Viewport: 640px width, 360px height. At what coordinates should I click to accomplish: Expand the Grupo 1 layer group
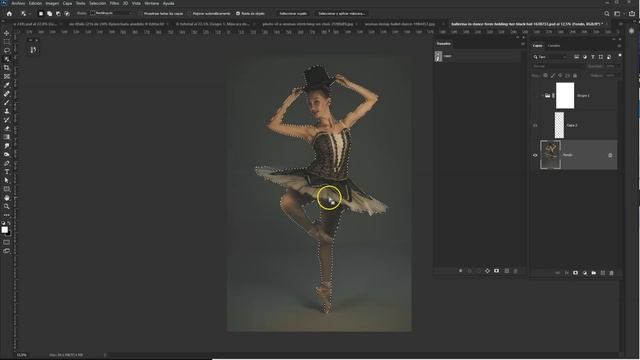coord(542,96)
